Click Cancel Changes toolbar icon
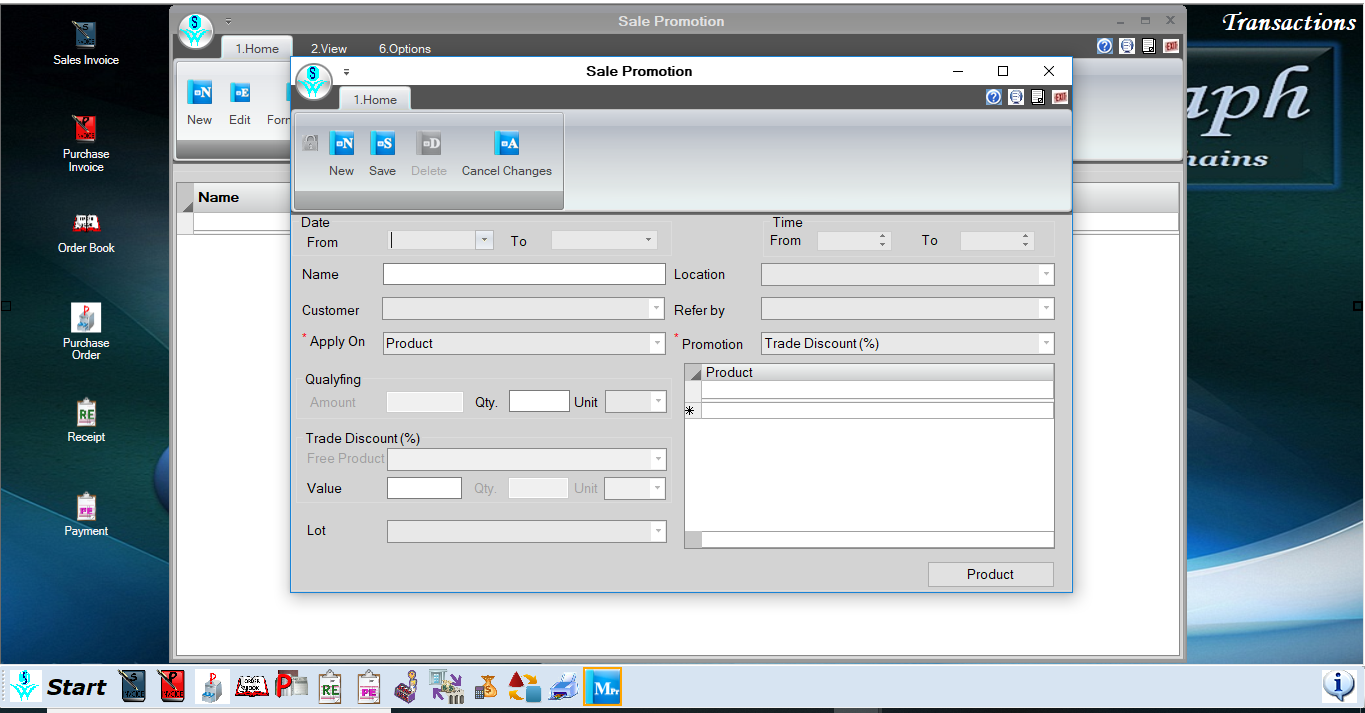 (507, 155)
